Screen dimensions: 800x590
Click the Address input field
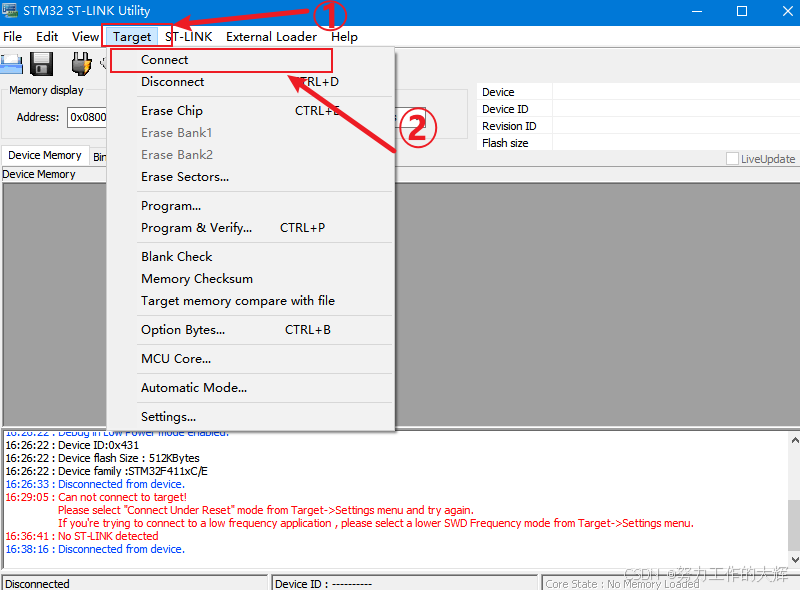coord(87,117)
